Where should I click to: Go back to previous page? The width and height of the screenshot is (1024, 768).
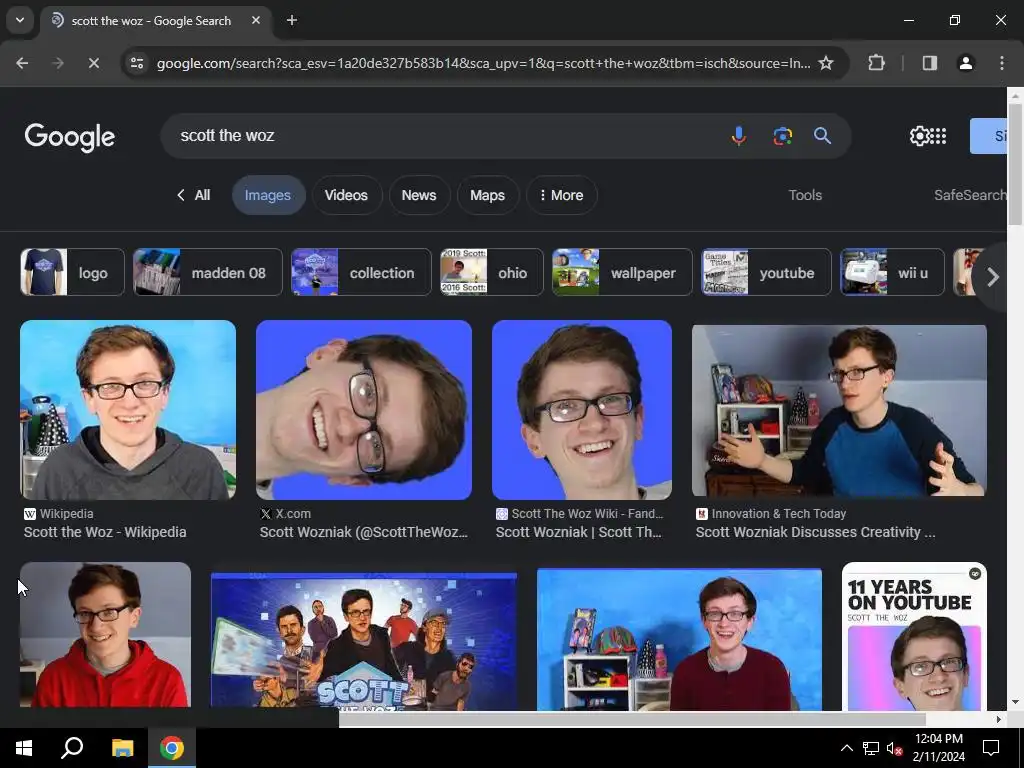point(22,63)
